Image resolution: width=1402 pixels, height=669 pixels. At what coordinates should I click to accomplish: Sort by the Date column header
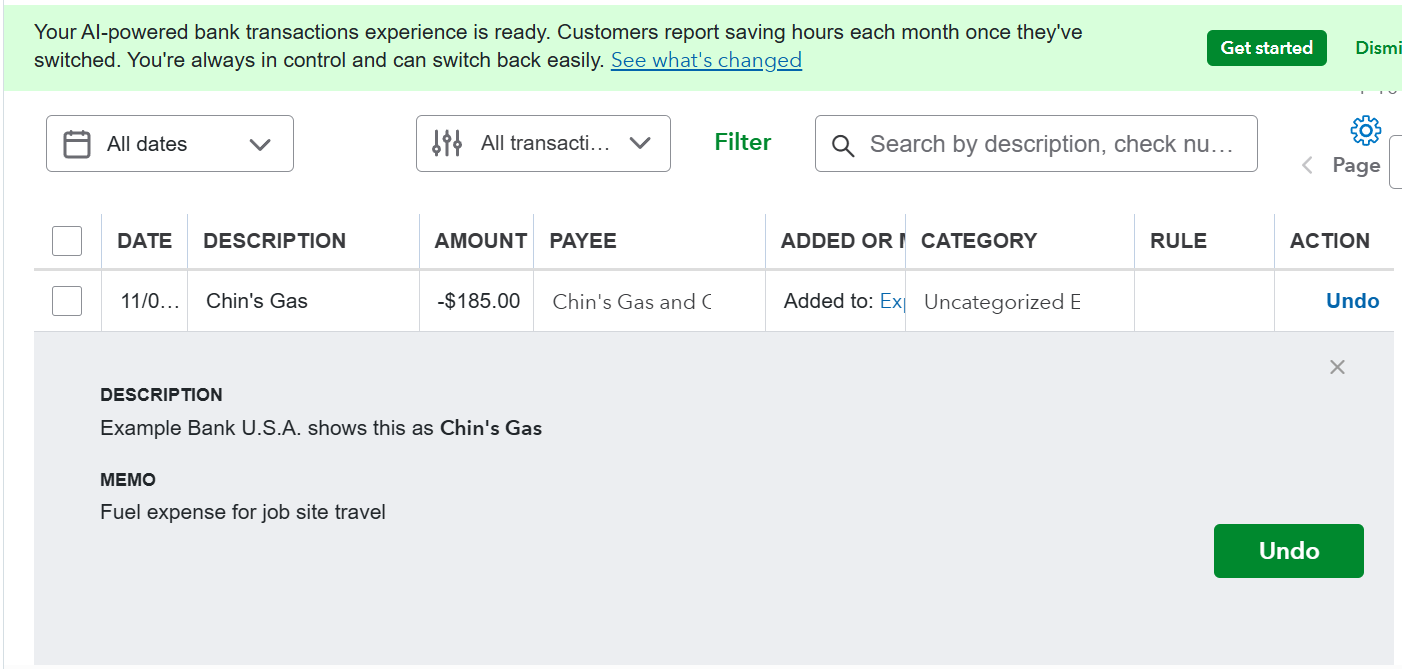point(144,241)
